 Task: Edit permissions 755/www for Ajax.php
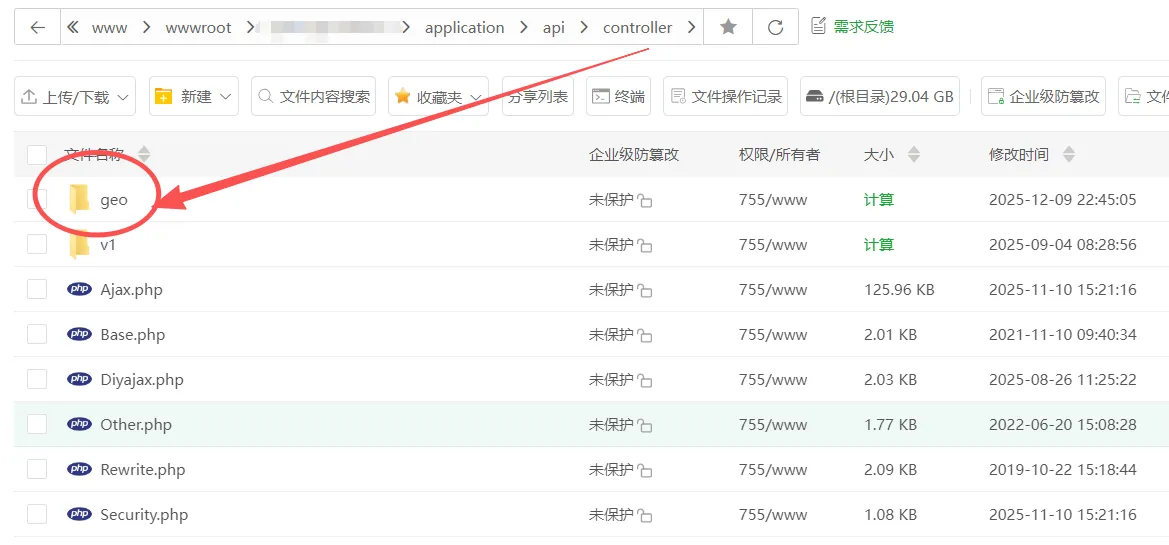click(x=772, y=289)
